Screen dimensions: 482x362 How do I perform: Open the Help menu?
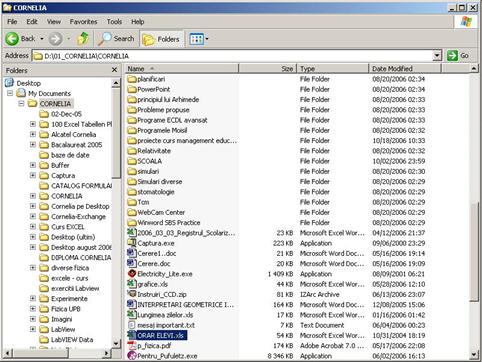click(137, 22)
